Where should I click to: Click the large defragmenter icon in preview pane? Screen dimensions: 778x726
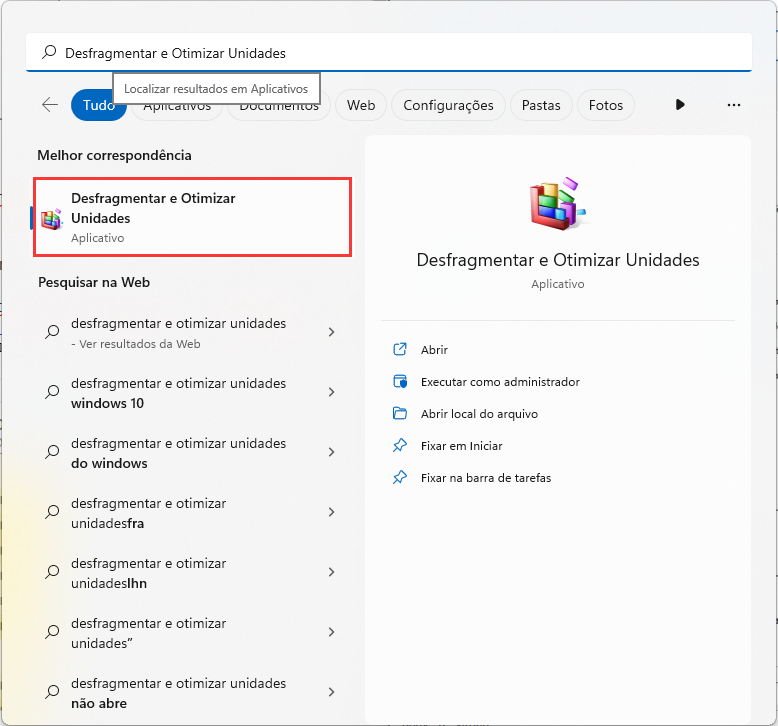[558, 203]
